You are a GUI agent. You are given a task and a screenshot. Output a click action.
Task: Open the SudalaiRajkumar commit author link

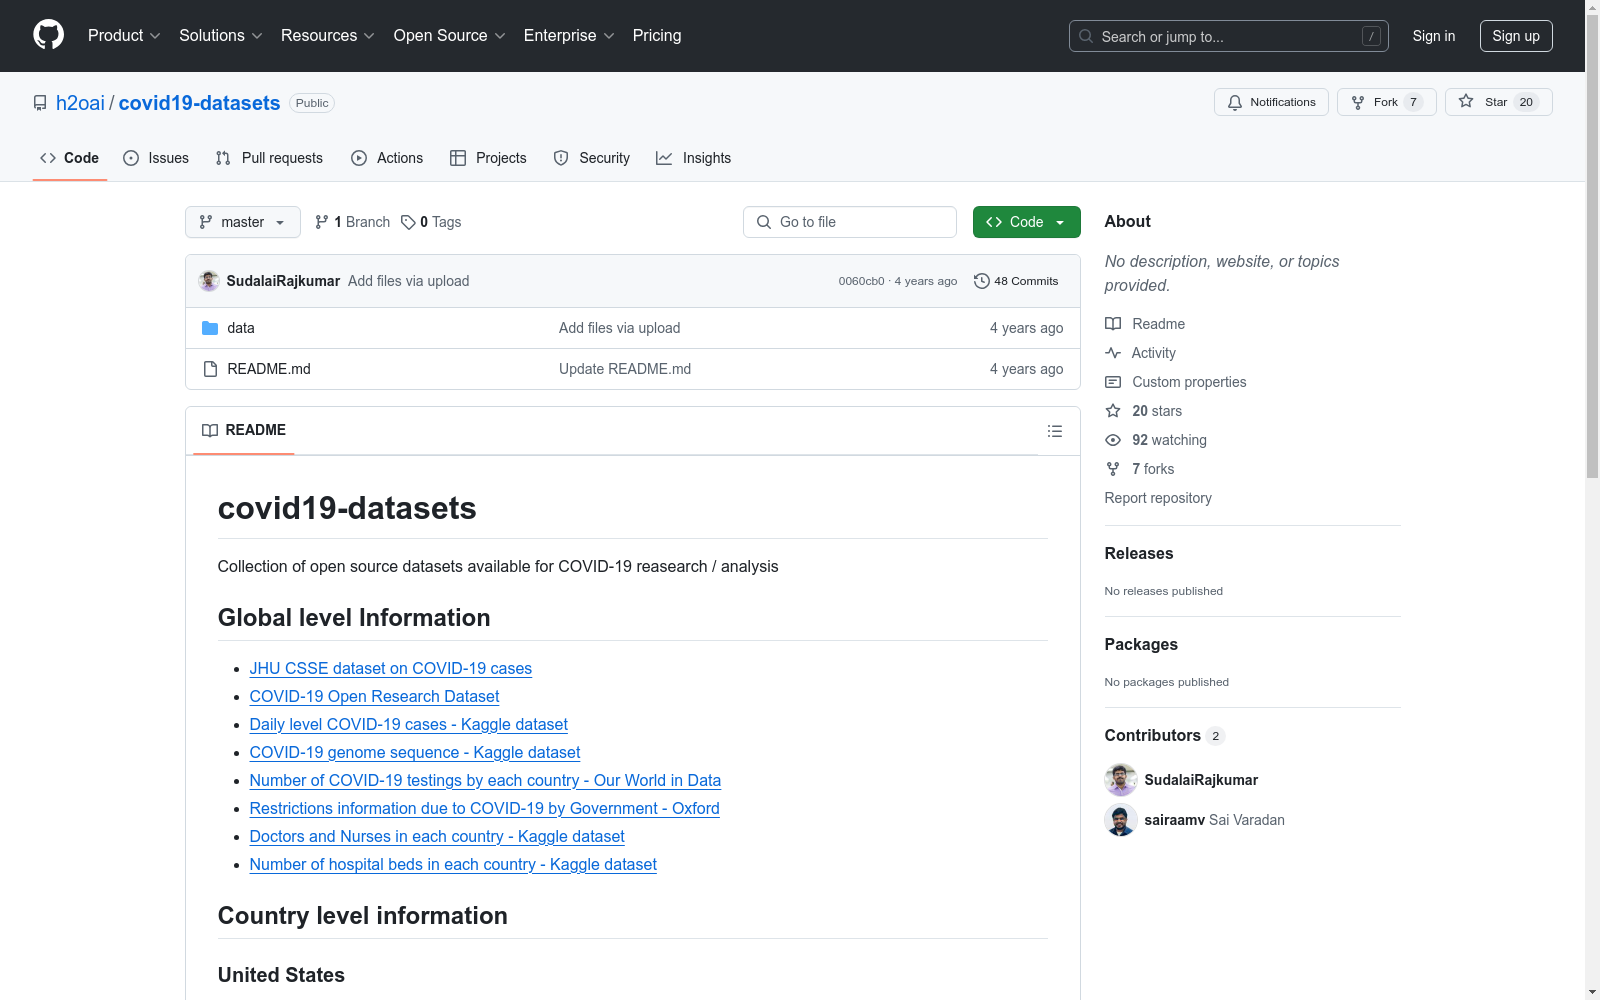pos(283,281)
